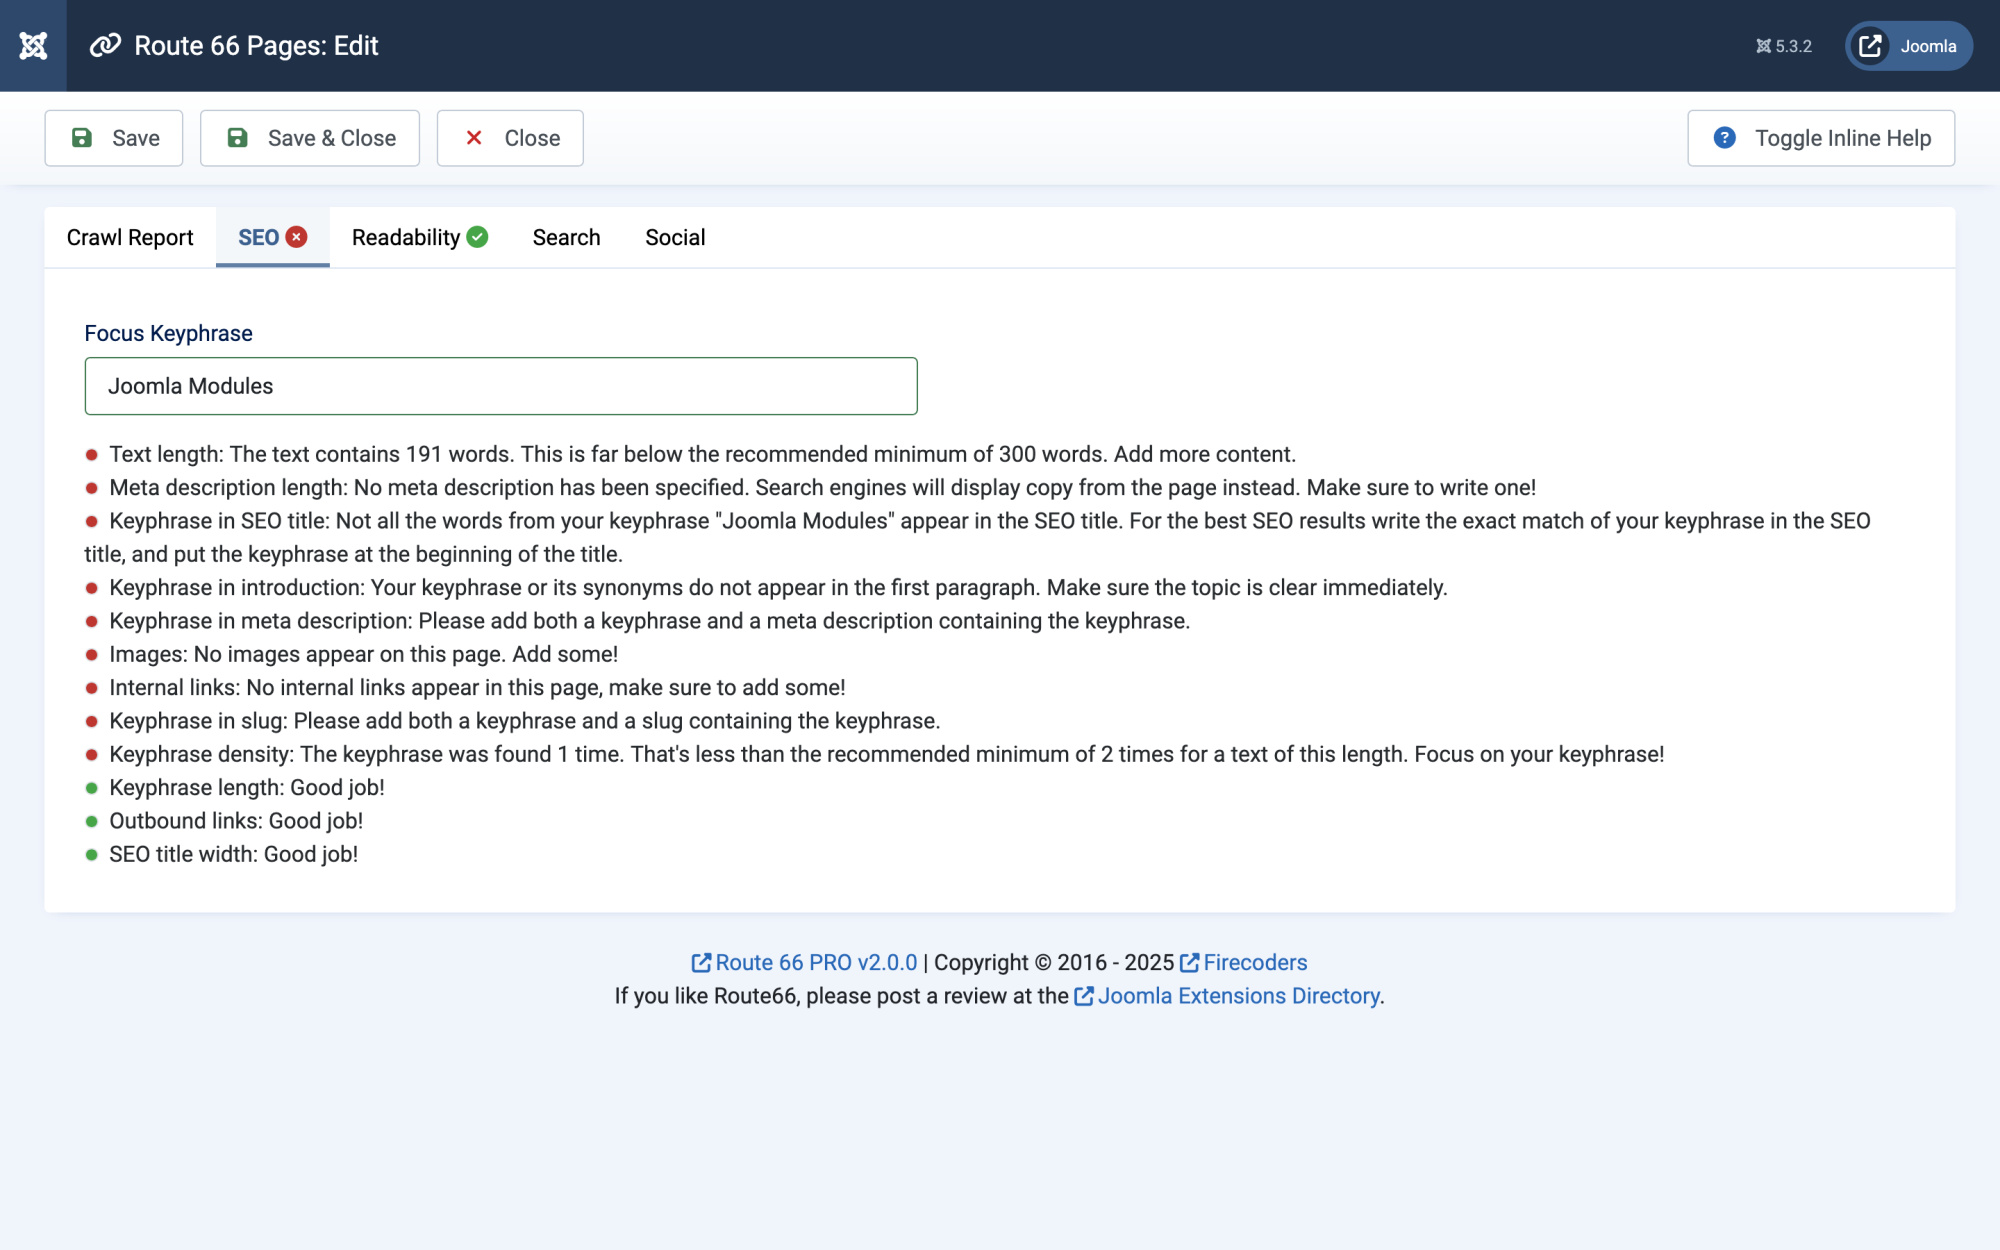Click the Keyphrase in meta description warning

coord(649,621)
